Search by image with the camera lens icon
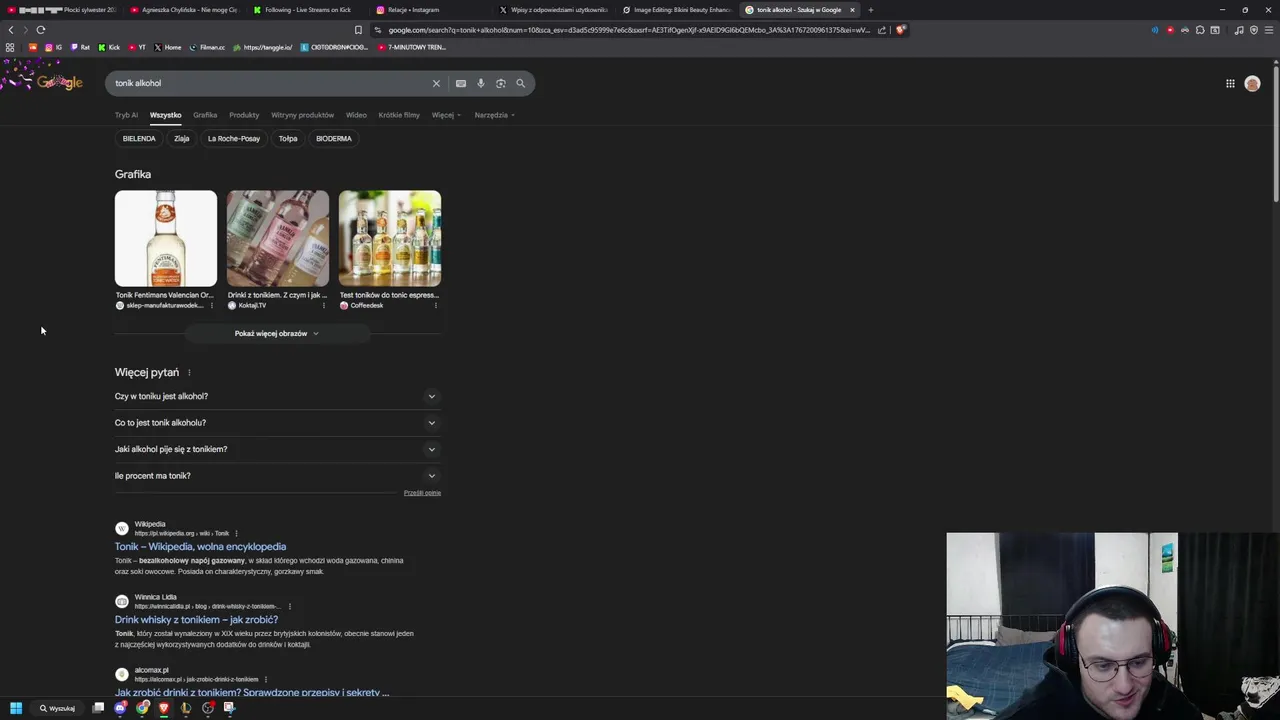The height and width of the screenshot is (720, 1280). [501, 83]
